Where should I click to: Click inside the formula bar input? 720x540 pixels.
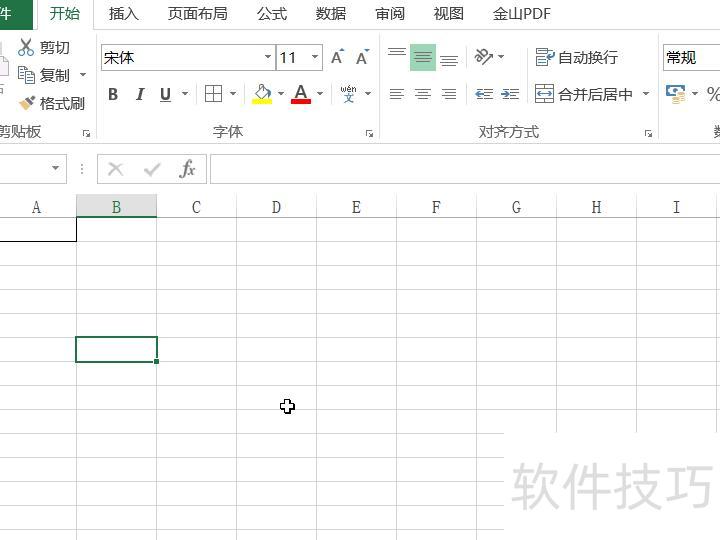(465, 169)
